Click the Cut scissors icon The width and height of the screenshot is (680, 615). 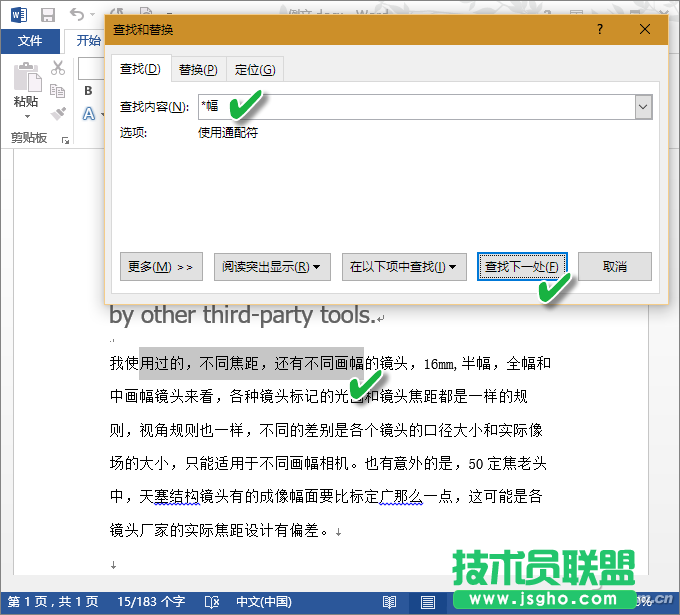click(x=58, y=68)
